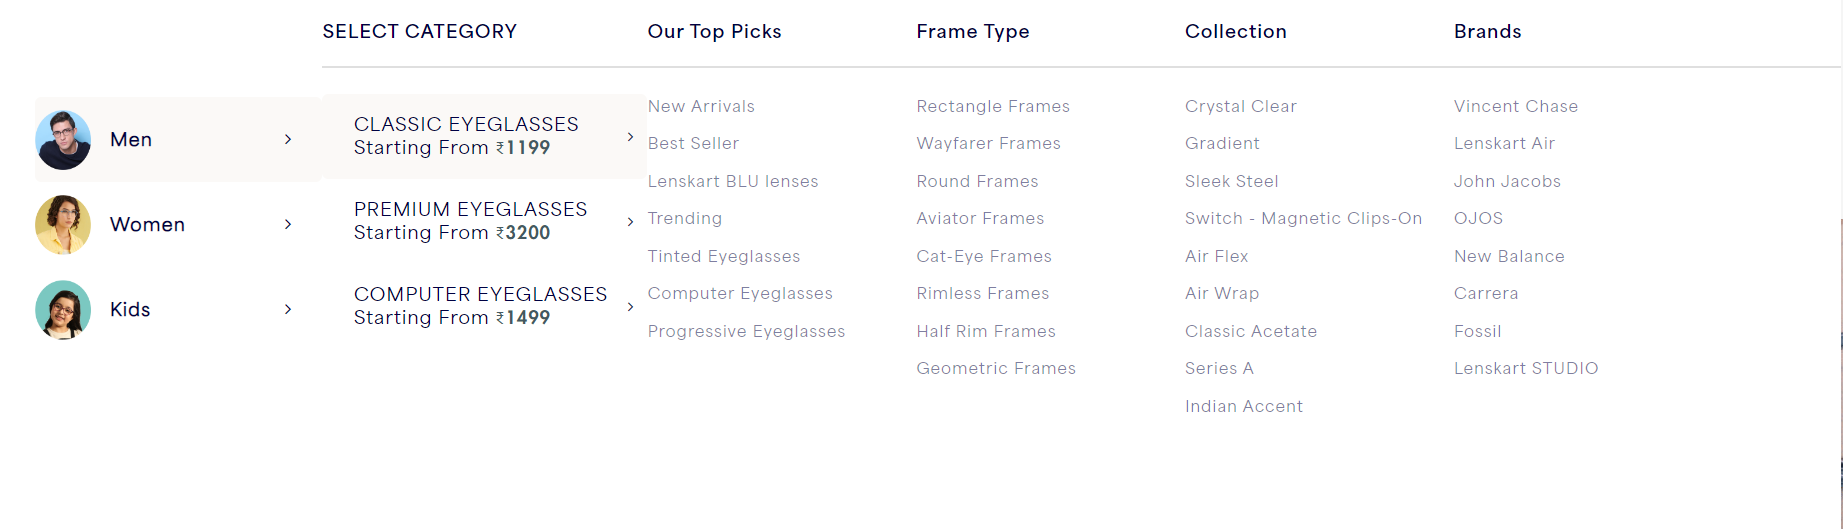Click chevron beside Computer Eyeglasses
Screen dimensions: 1843x529
pyautogui.click(x=630, y=307)
